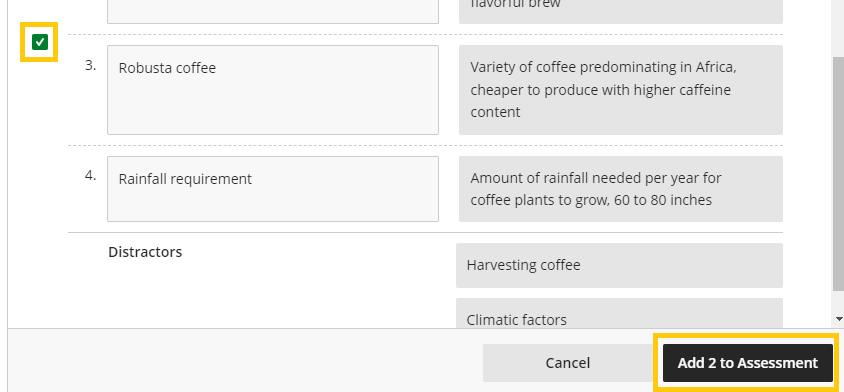Select the Rainfall requirement prompt field

(x=273, y=189)
